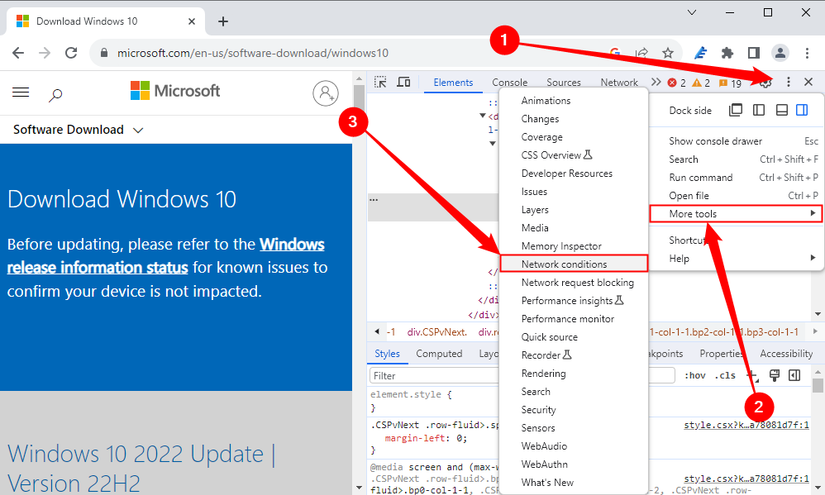Choose Run command menu entry
825x495 pixels.
[736, 177]
